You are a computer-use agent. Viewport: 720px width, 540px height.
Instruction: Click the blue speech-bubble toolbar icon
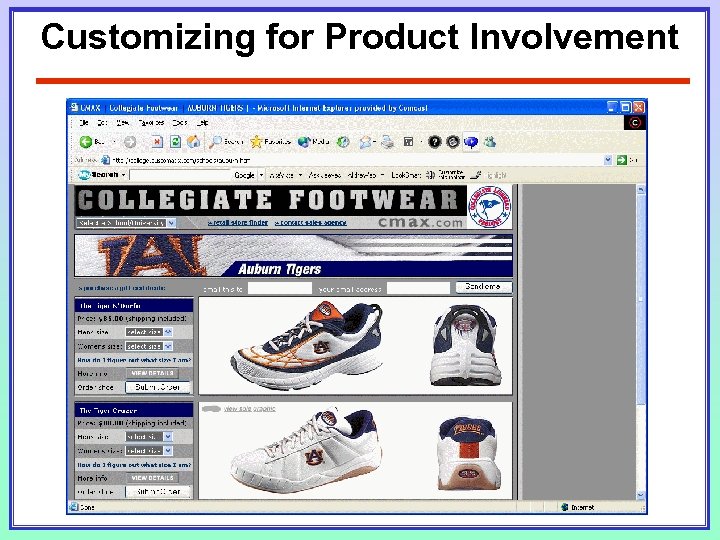pos(471,142)
